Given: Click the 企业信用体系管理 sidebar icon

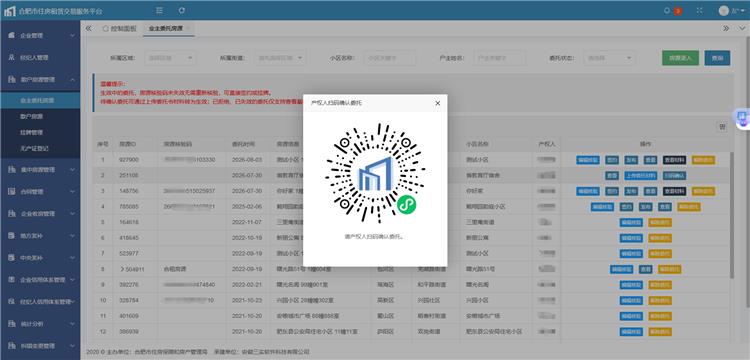Looking at the screenshot, I should 11,280.
